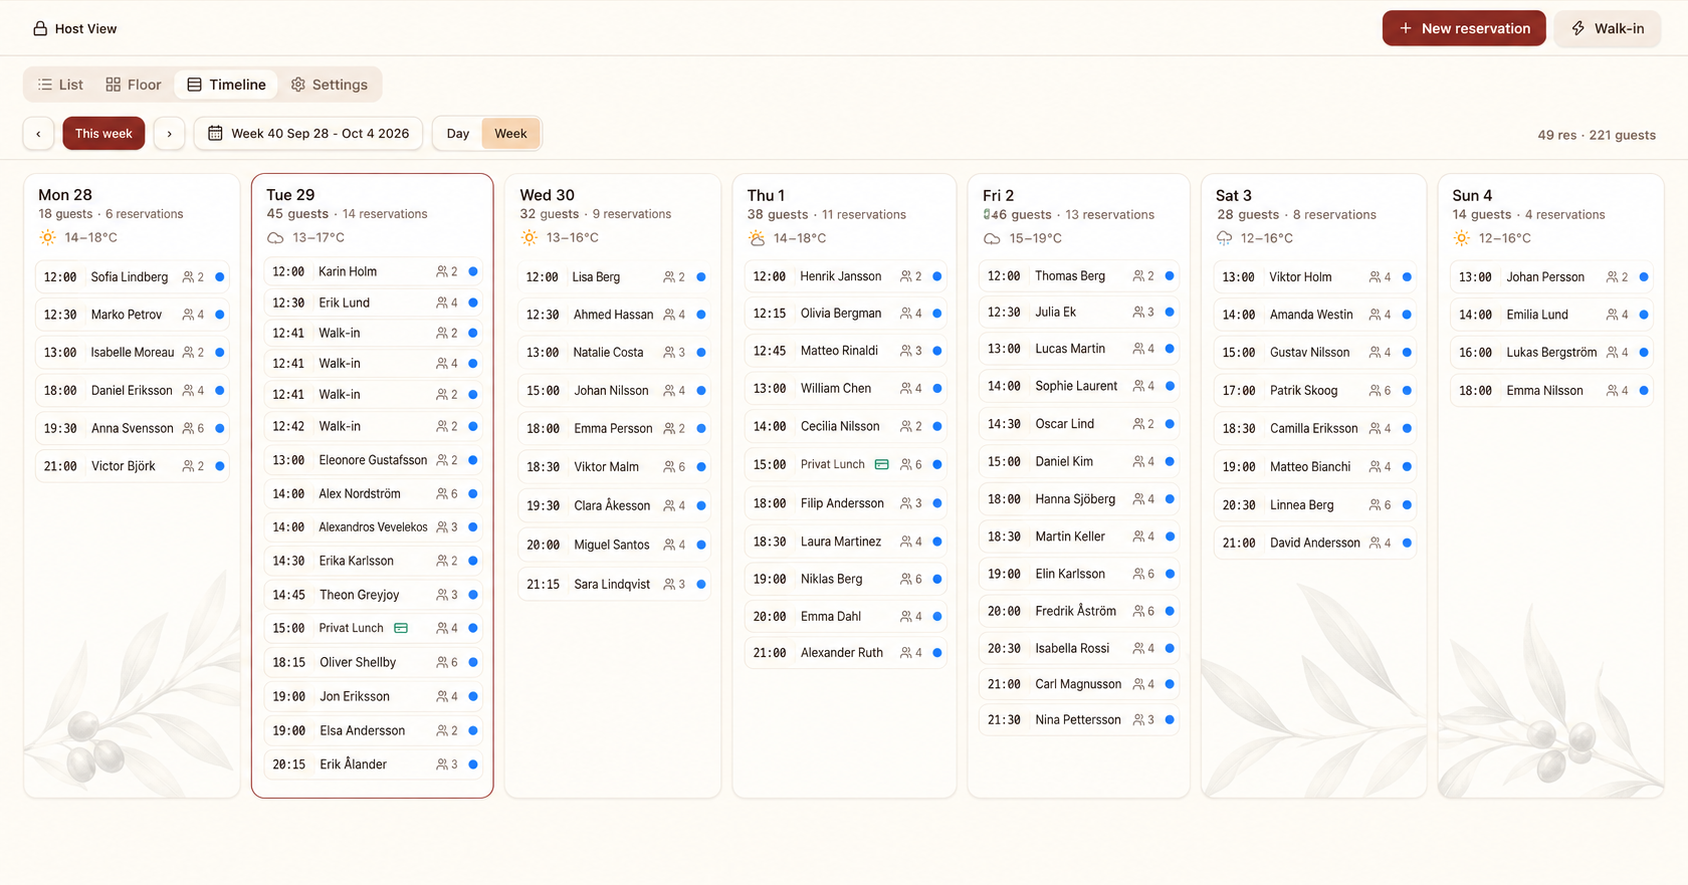
Task: Click the cloud icon on Fri 2
Action: [x=991, y=238]
